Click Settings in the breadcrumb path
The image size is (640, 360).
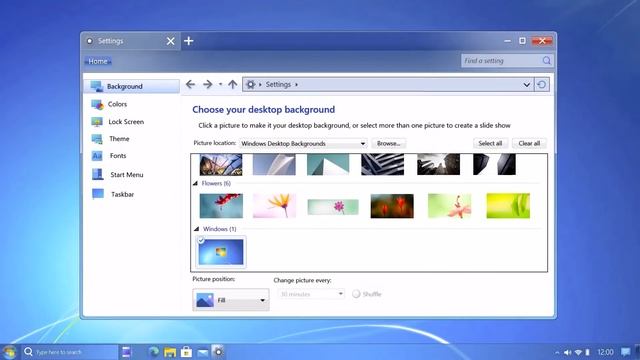pyautogui.click(x=278, y=84)
